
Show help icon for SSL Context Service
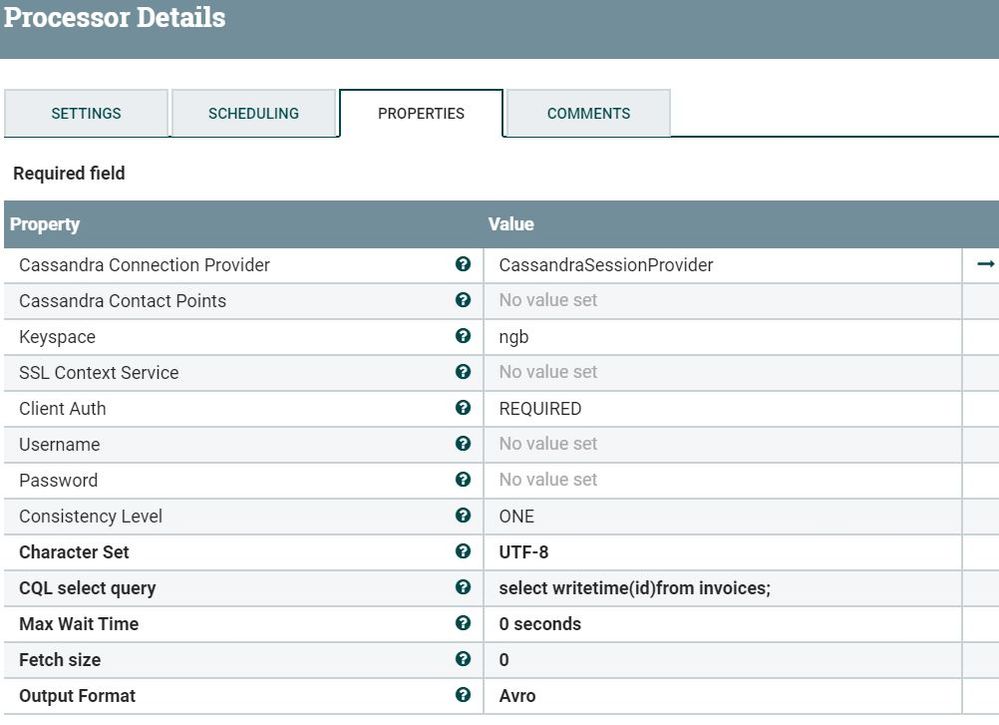click(463, 371)
